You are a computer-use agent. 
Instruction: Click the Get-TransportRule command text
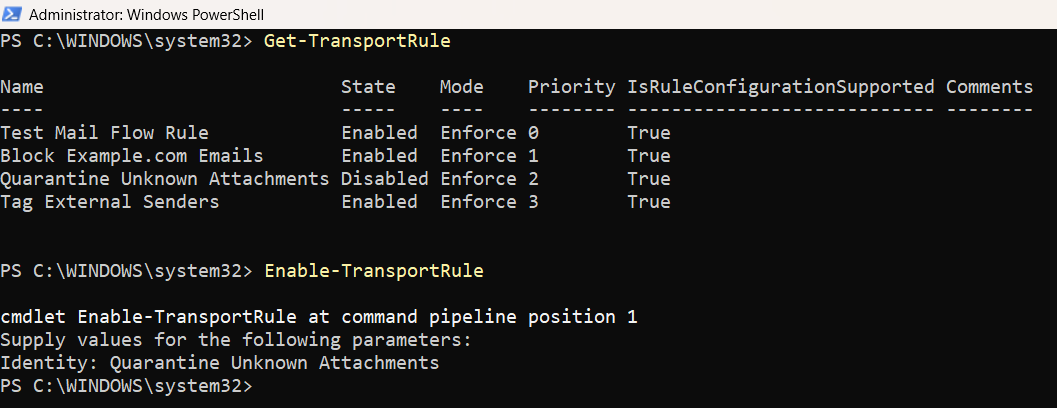coord(357,42)
